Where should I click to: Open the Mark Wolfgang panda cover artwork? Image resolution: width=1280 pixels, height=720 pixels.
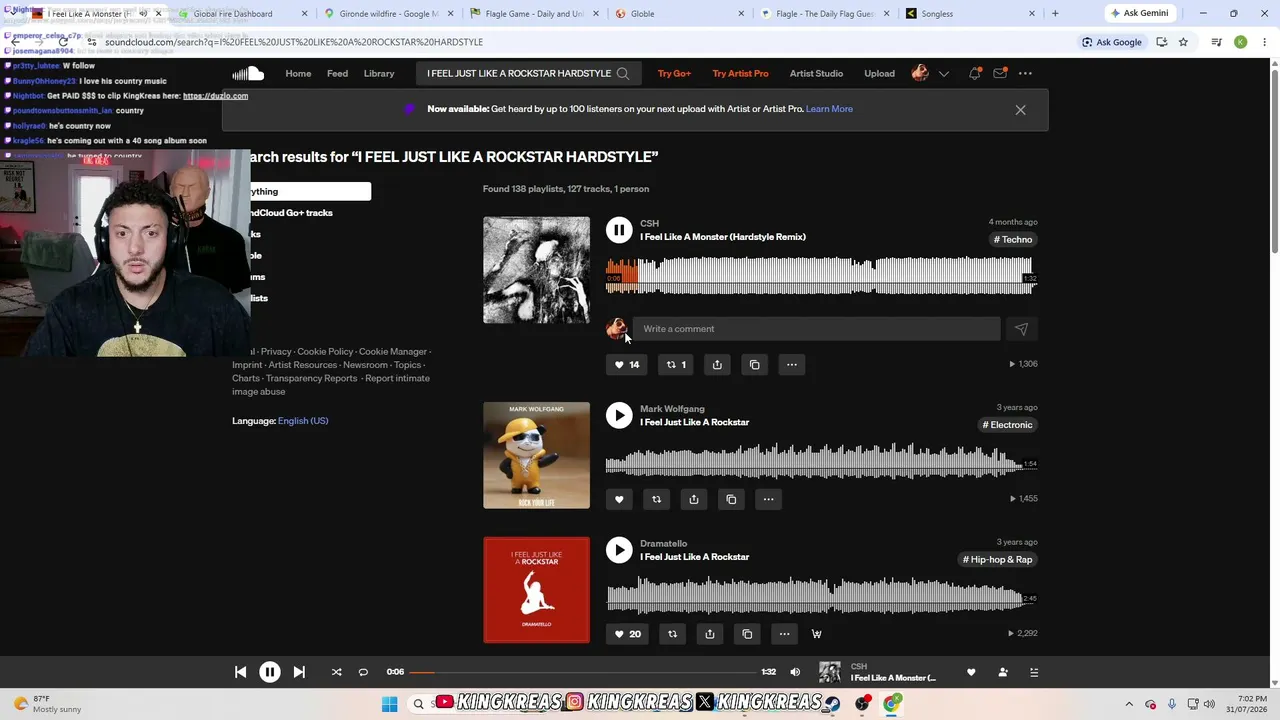[x=536, y=455]
